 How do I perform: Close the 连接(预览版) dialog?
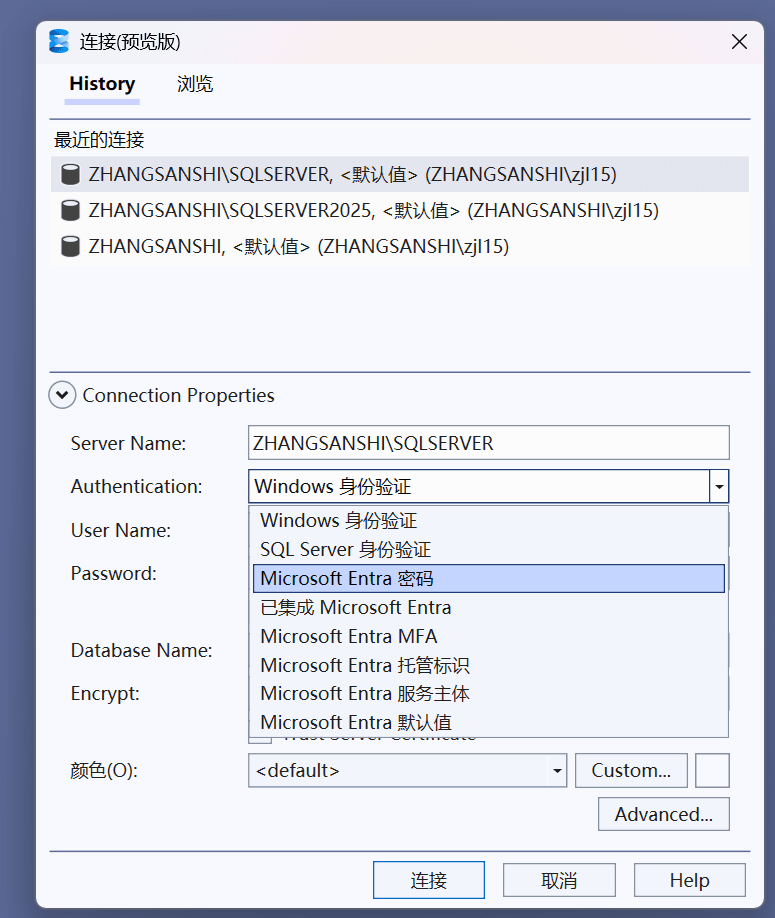[x=739, y=42]
